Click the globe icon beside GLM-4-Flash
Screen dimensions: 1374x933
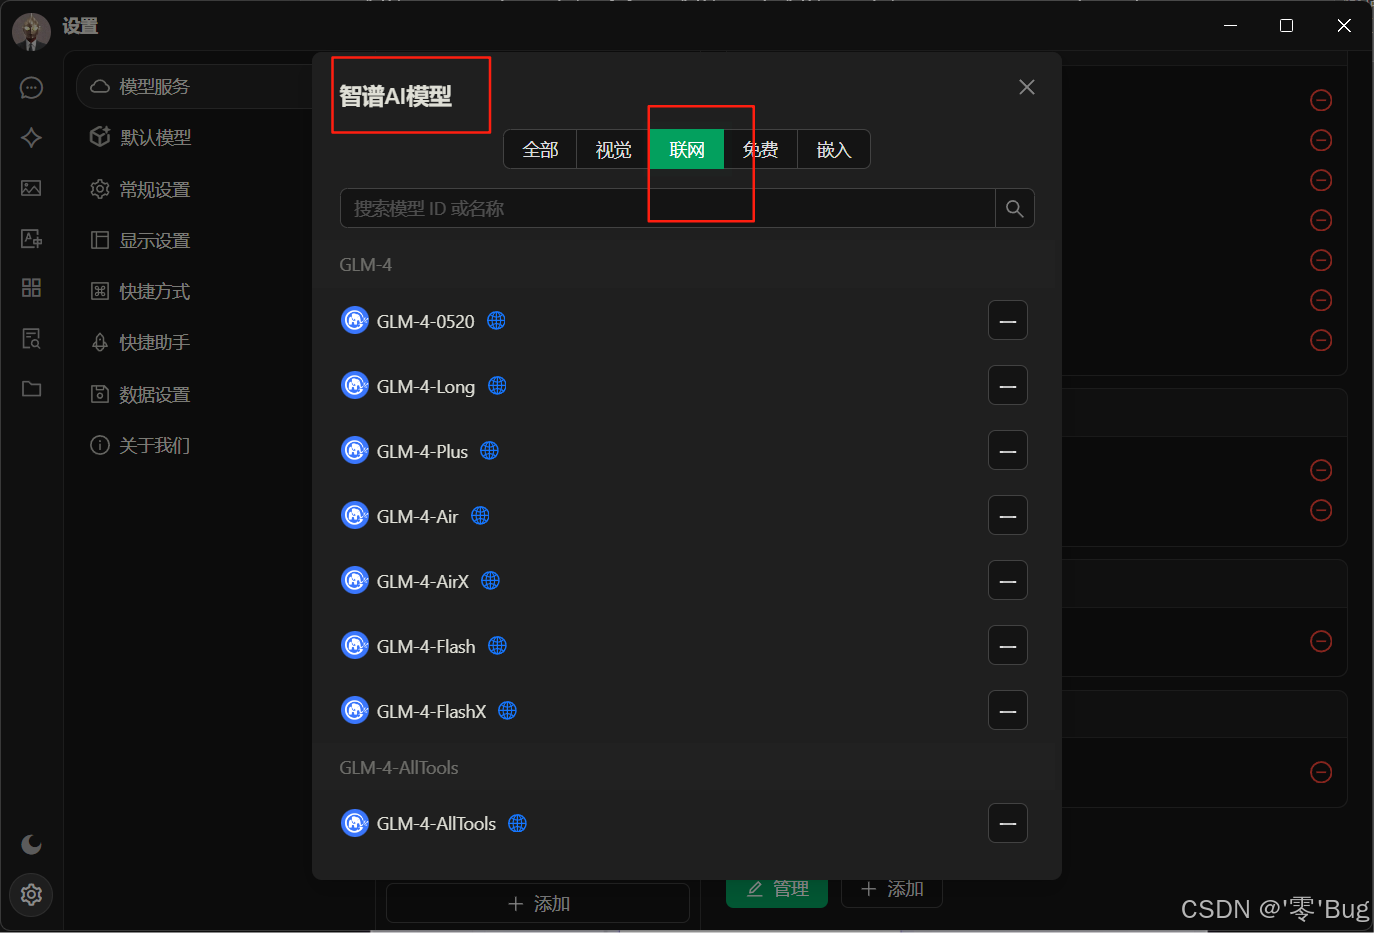pyautogui.click(x=497, y=645)
